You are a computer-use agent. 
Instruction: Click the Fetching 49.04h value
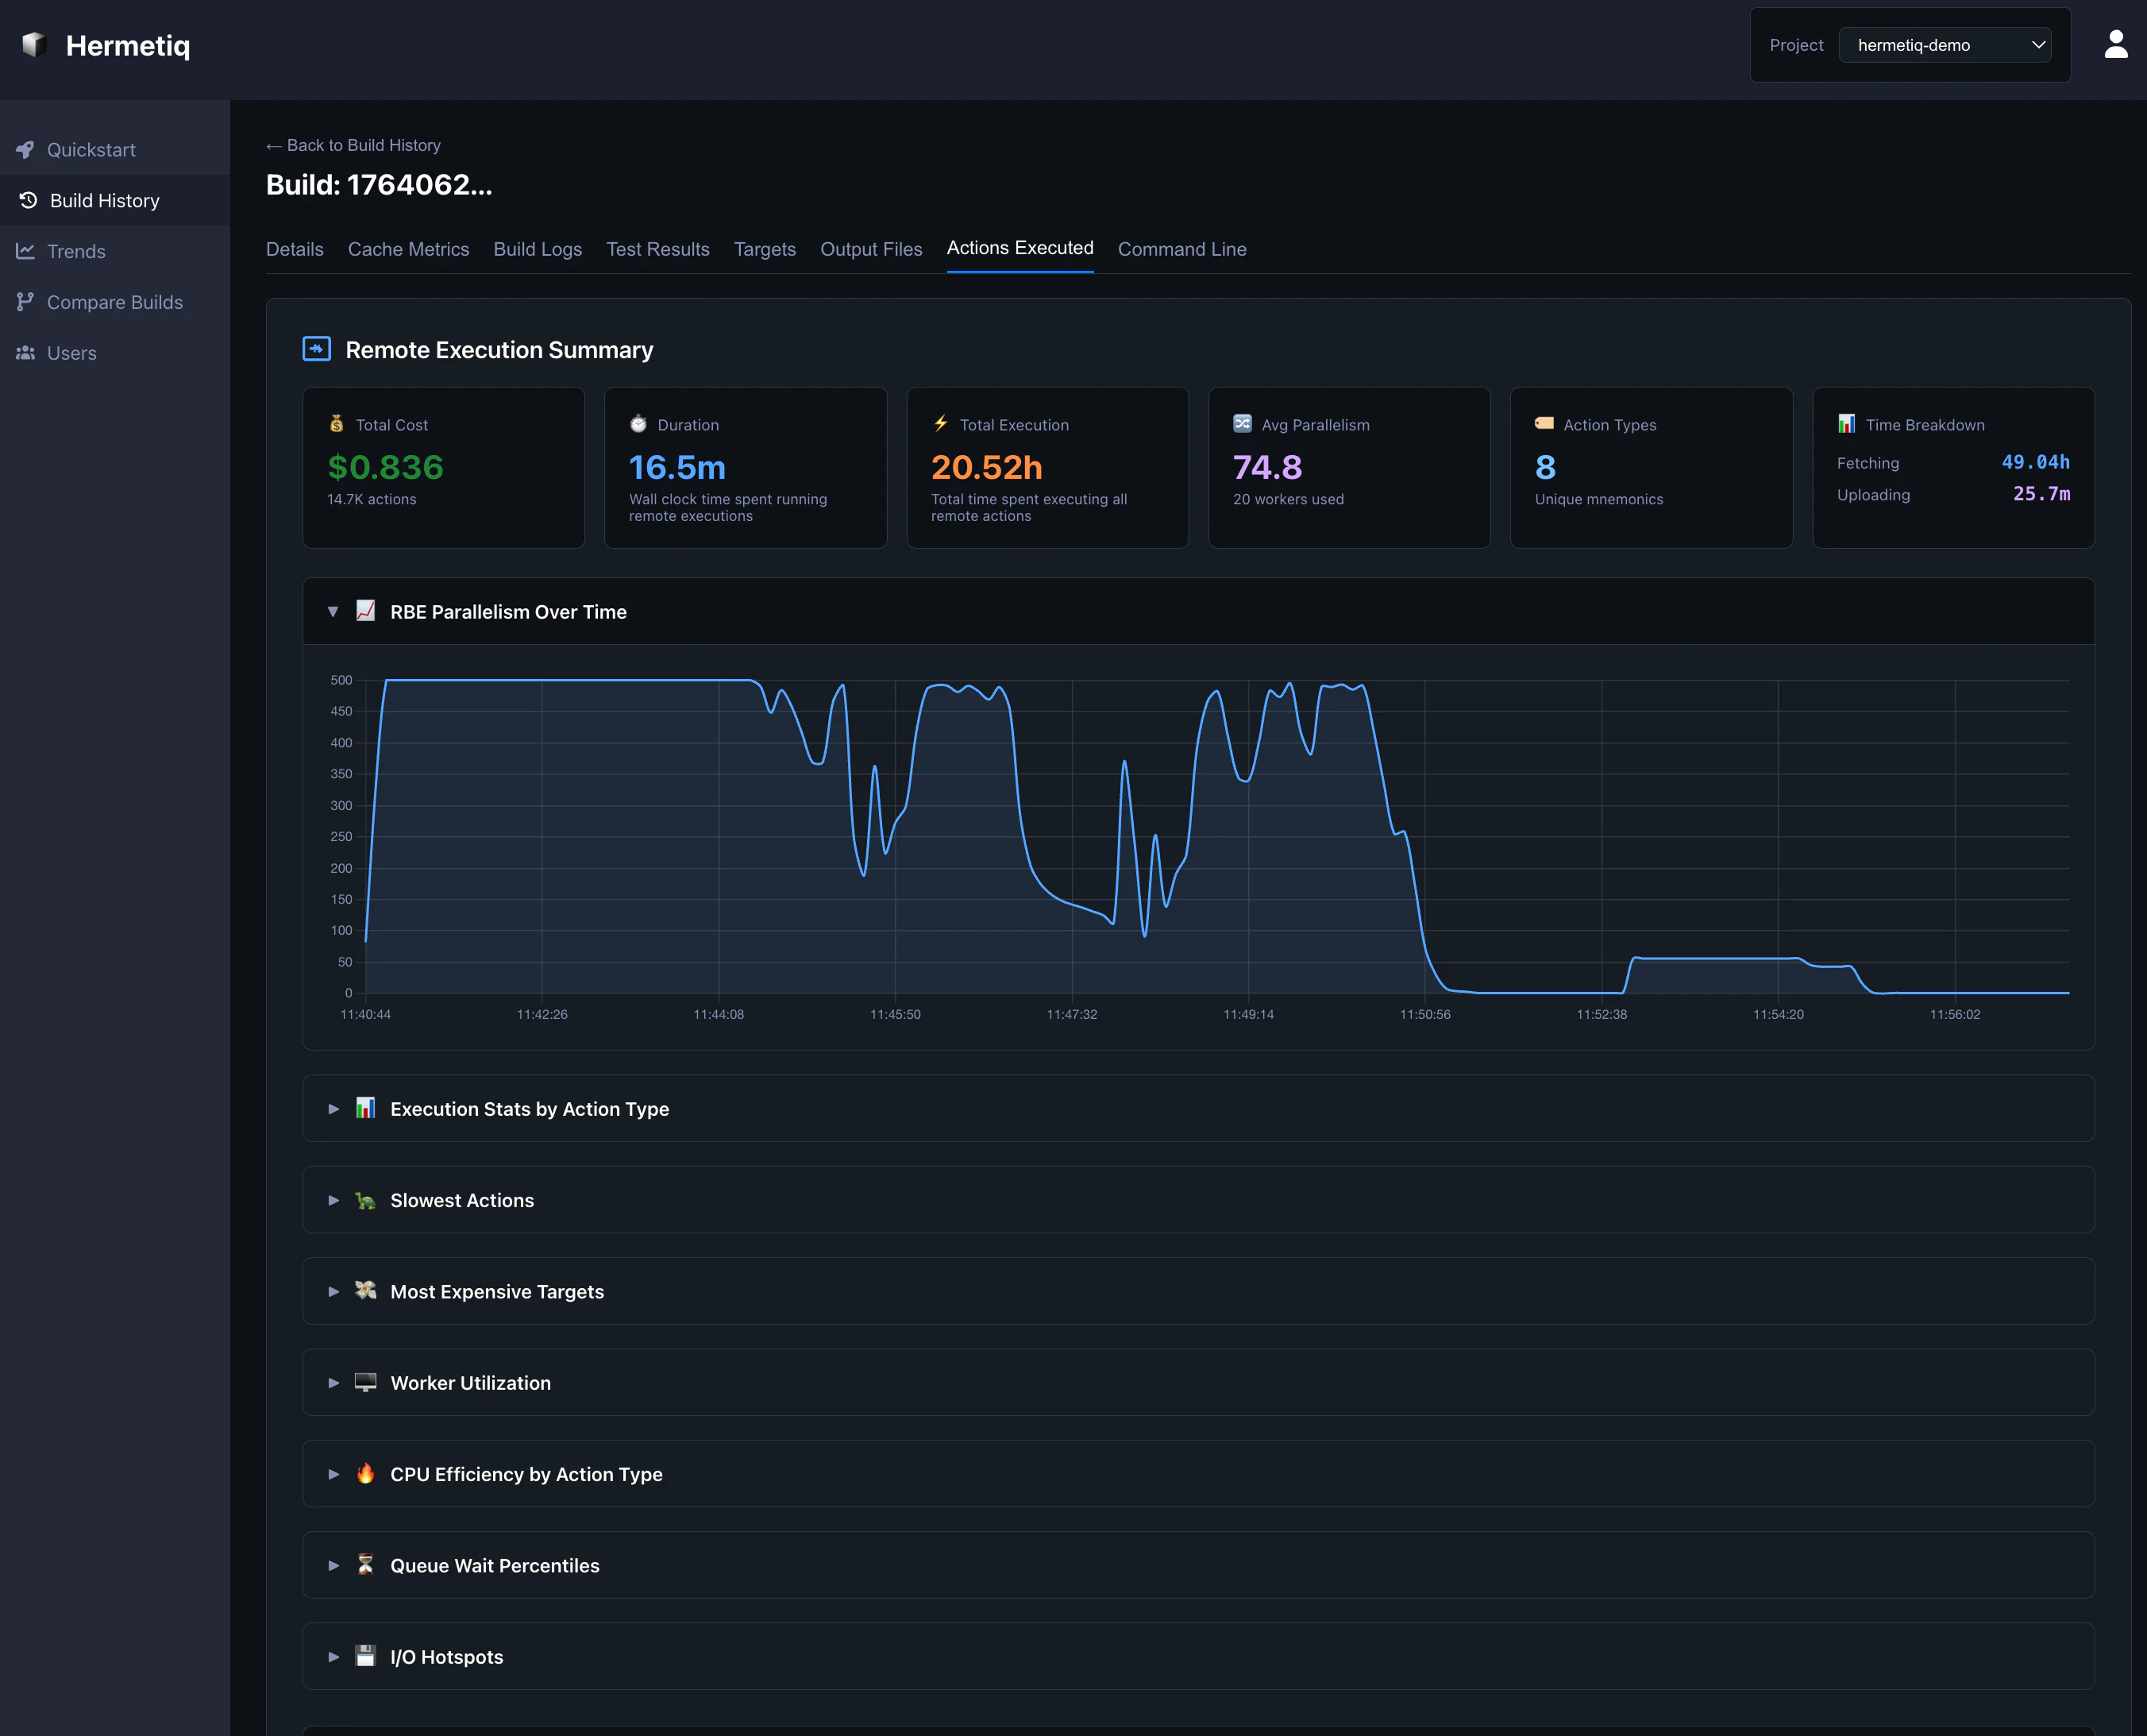2035,462
